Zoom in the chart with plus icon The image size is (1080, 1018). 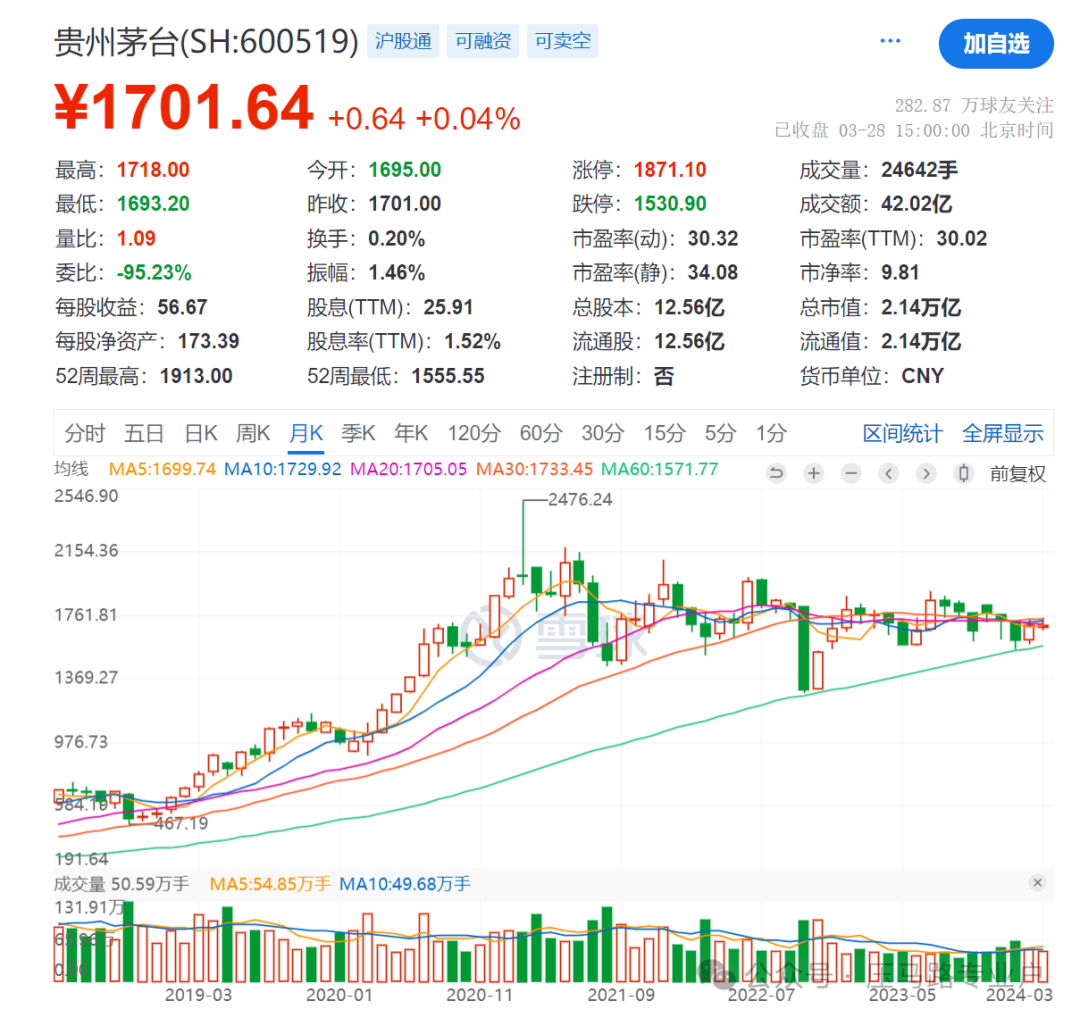click(x=814, y=473)
